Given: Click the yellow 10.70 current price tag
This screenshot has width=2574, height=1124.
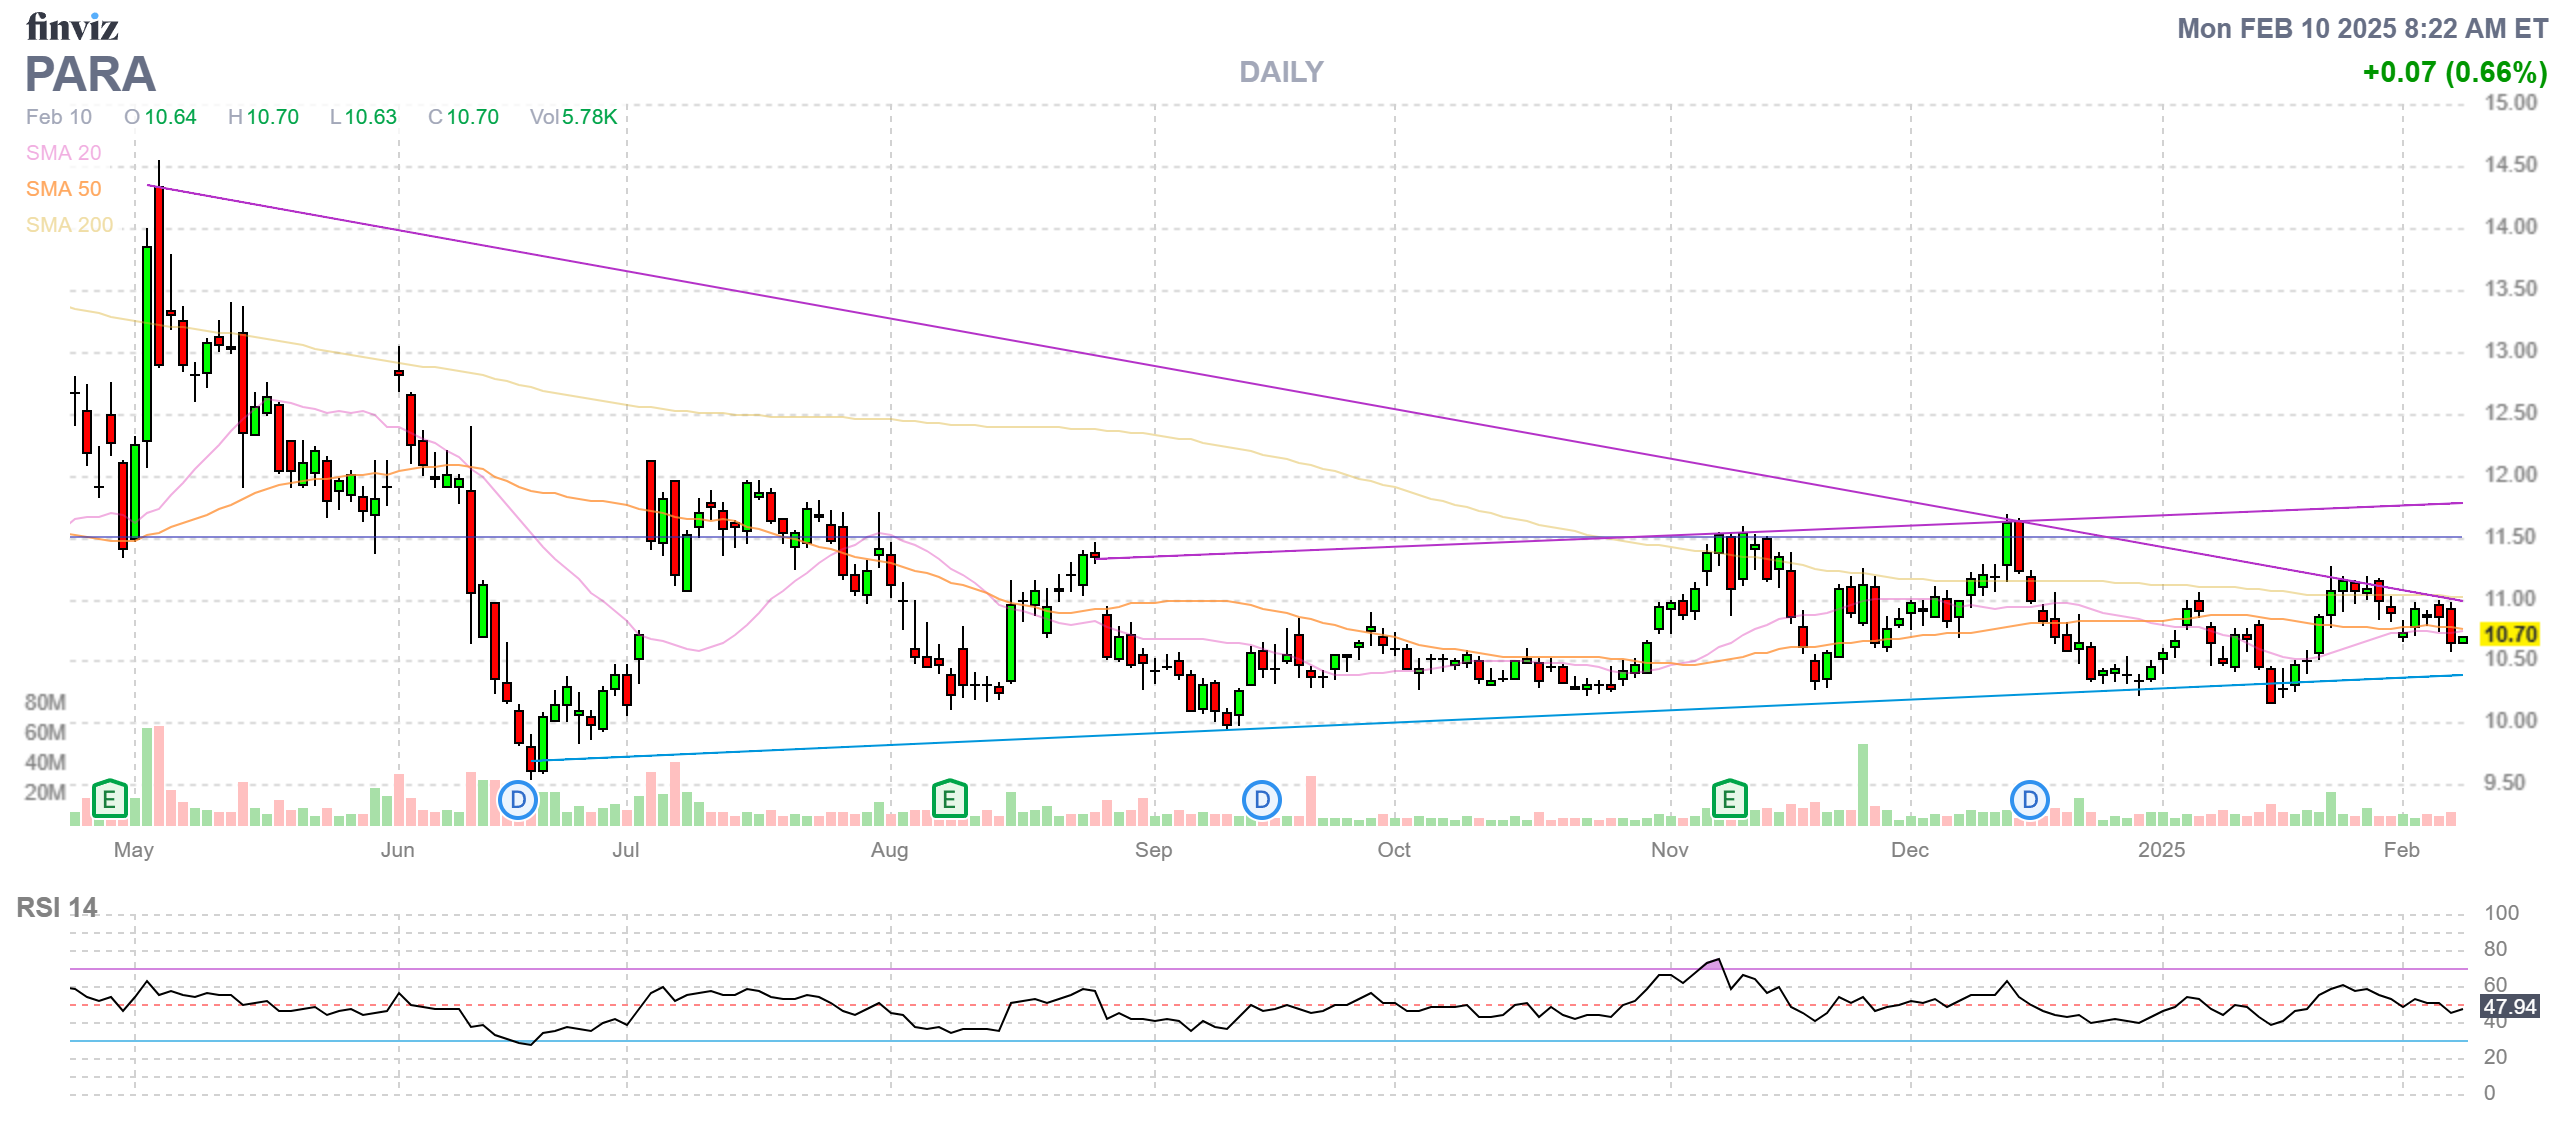Looking at the screenshot, I should (x=2510, y=634).
